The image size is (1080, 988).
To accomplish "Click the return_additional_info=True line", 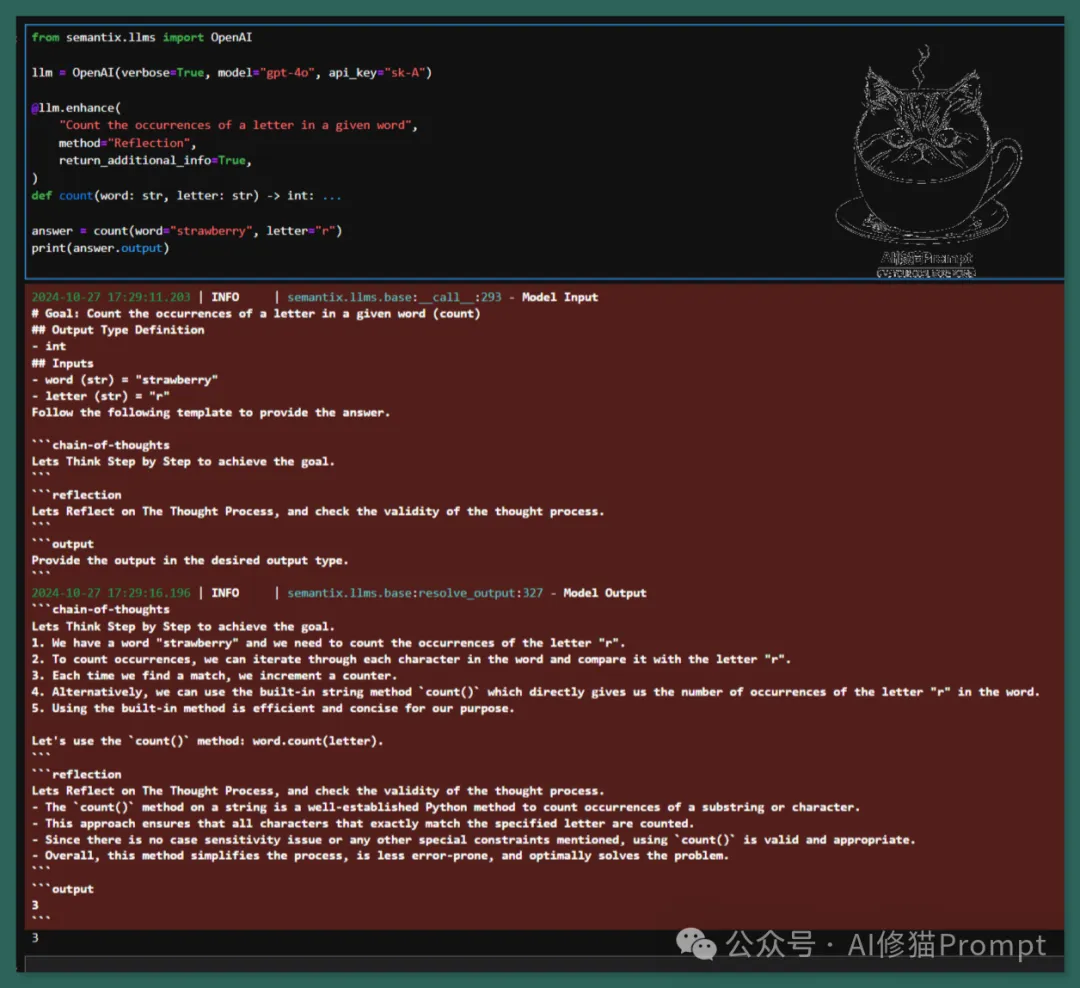I will pos(155,160).
